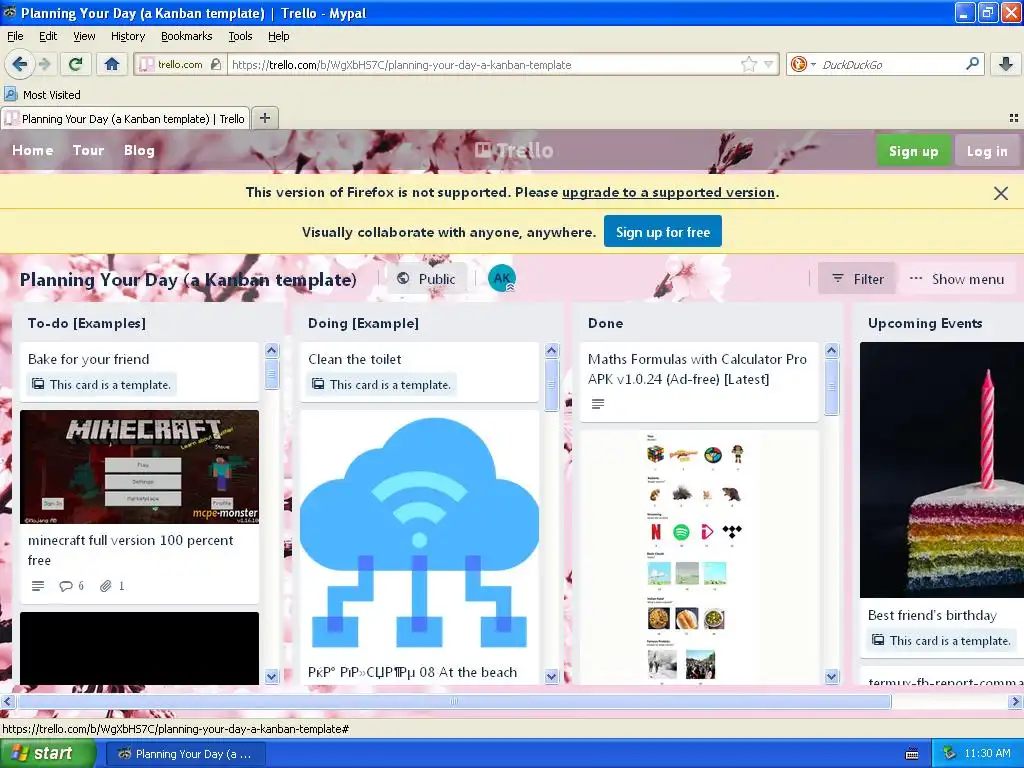Click the Done list scrollbar thumb

(x=831, y=387)
